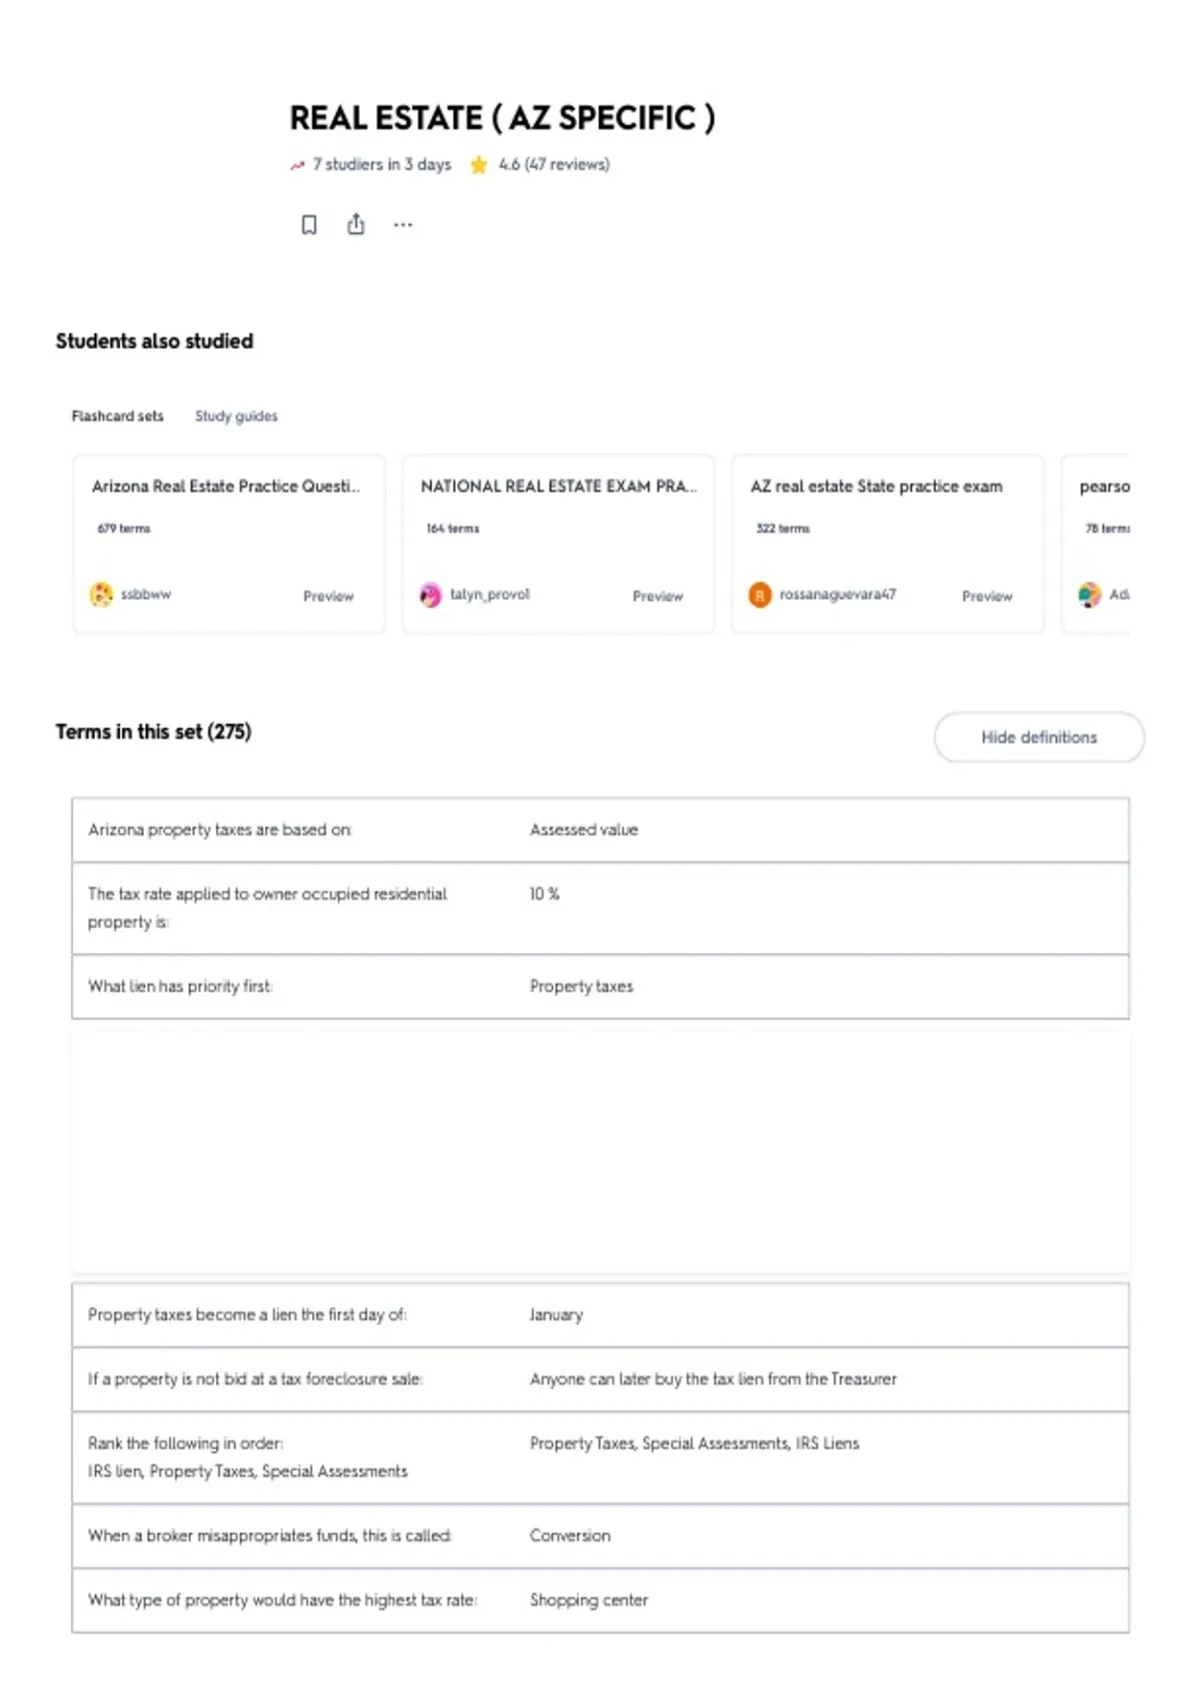
Task: Open the three-dots more options menu
Action: point(403,225)
